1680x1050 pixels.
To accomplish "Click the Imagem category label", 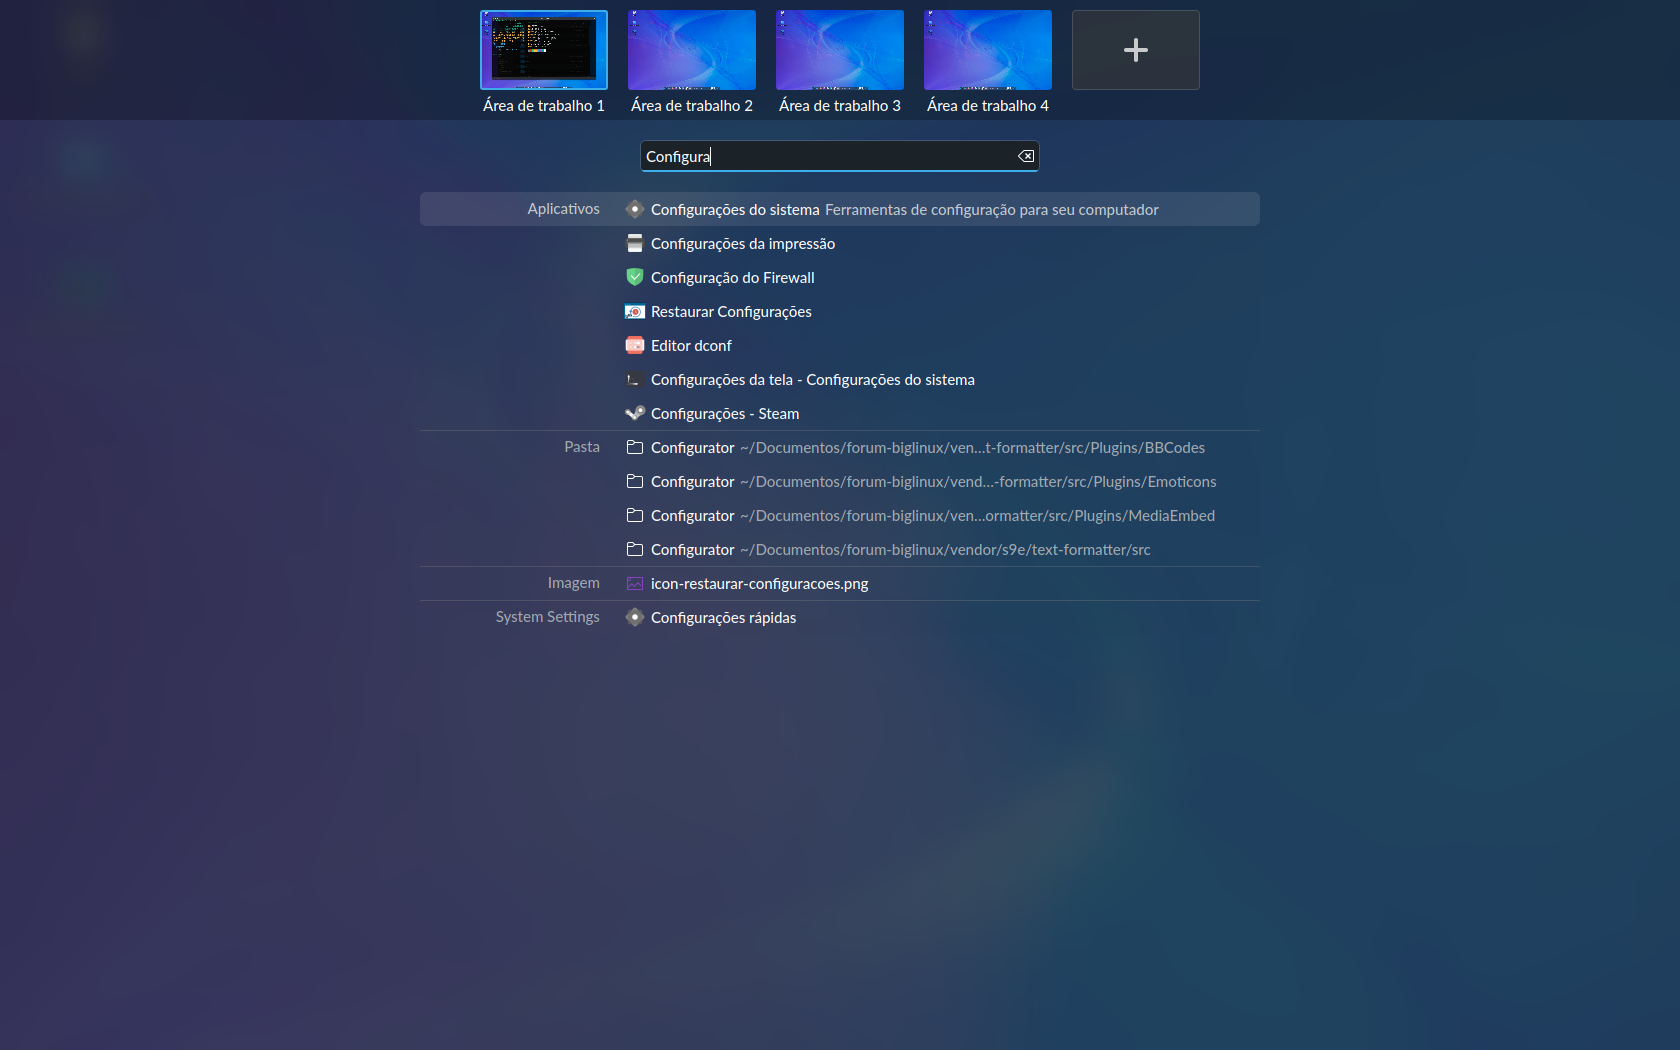I will (x=573, y=582).
